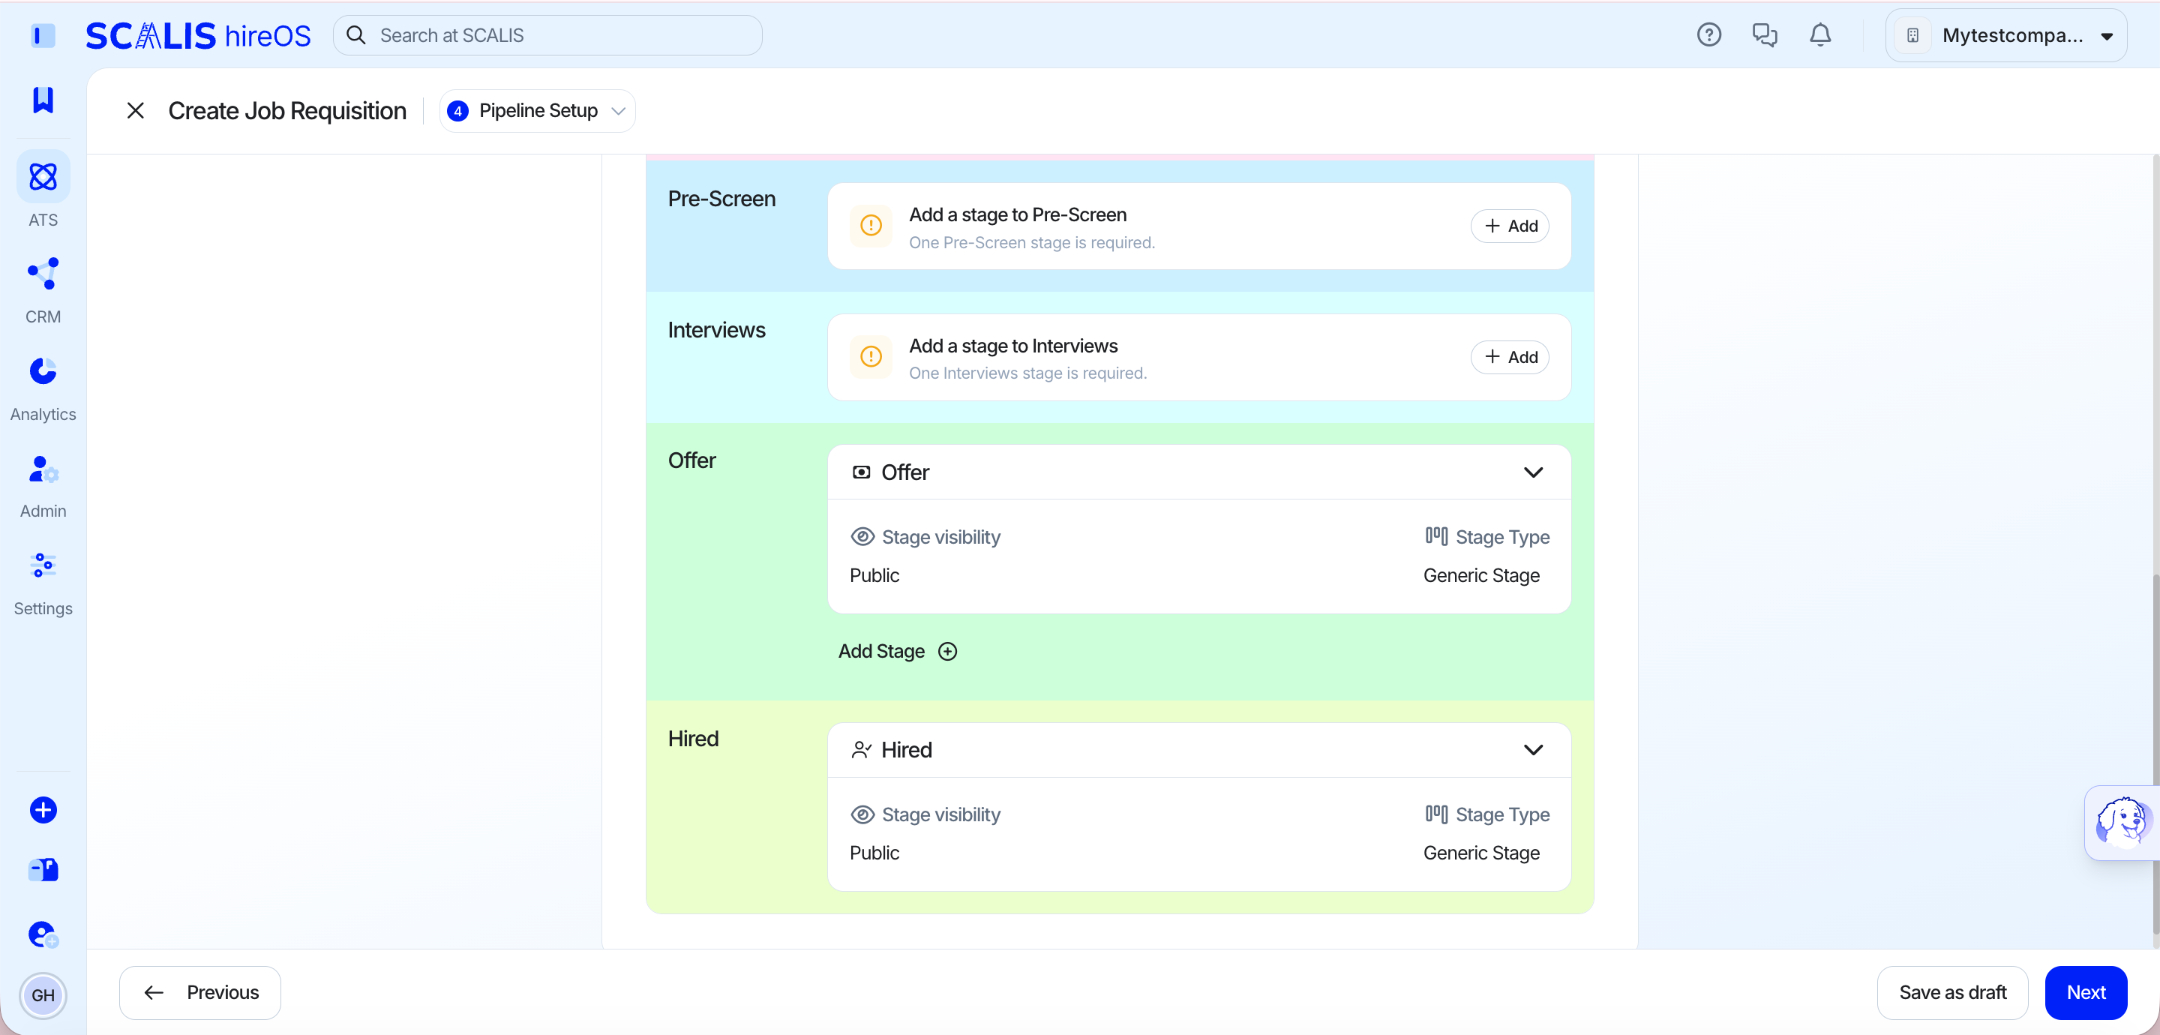Viewport: 2160px width, 1035px height.
Task: Click Add Stage under Offer
Action: pos(897,652)
